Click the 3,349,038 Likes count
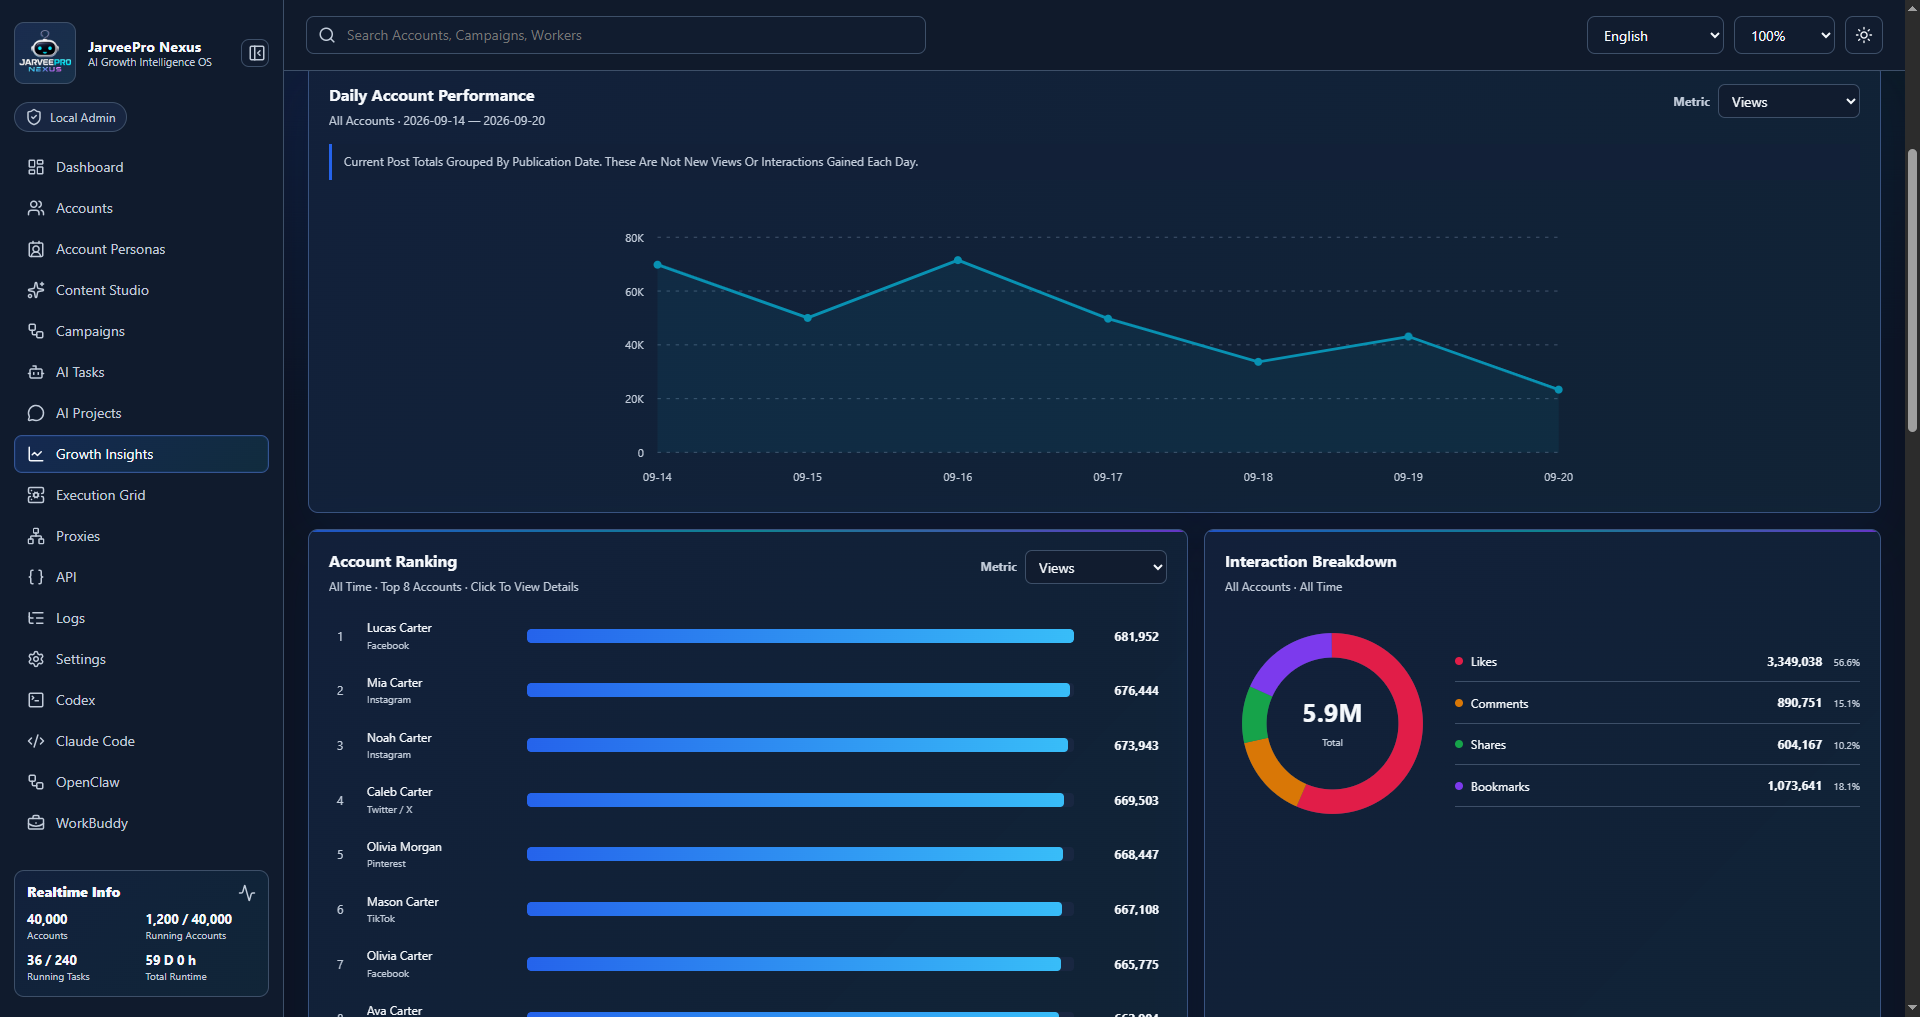Image resolution: width=1920 pixels, height=1017 pixels. tap(1794, 661)
